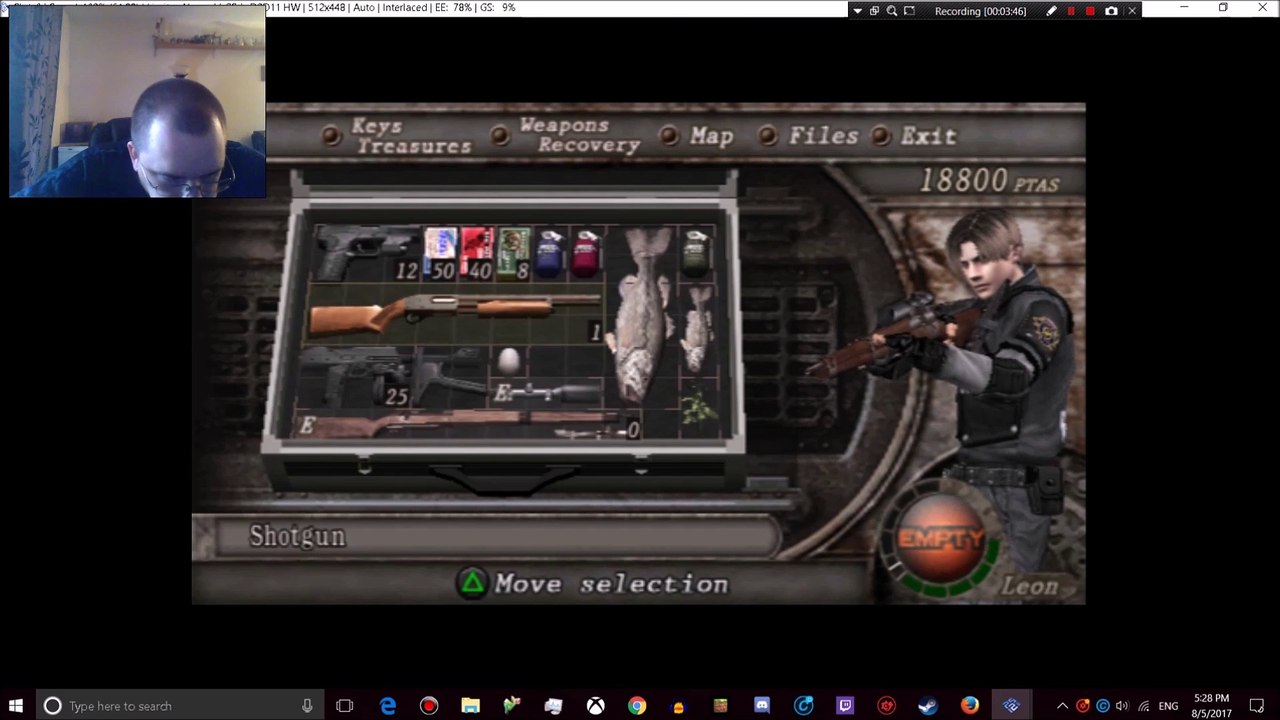Viewport: 1280px width, 720px height.
Task: Open Discord from the taskbar
Action: click(762, 706)
